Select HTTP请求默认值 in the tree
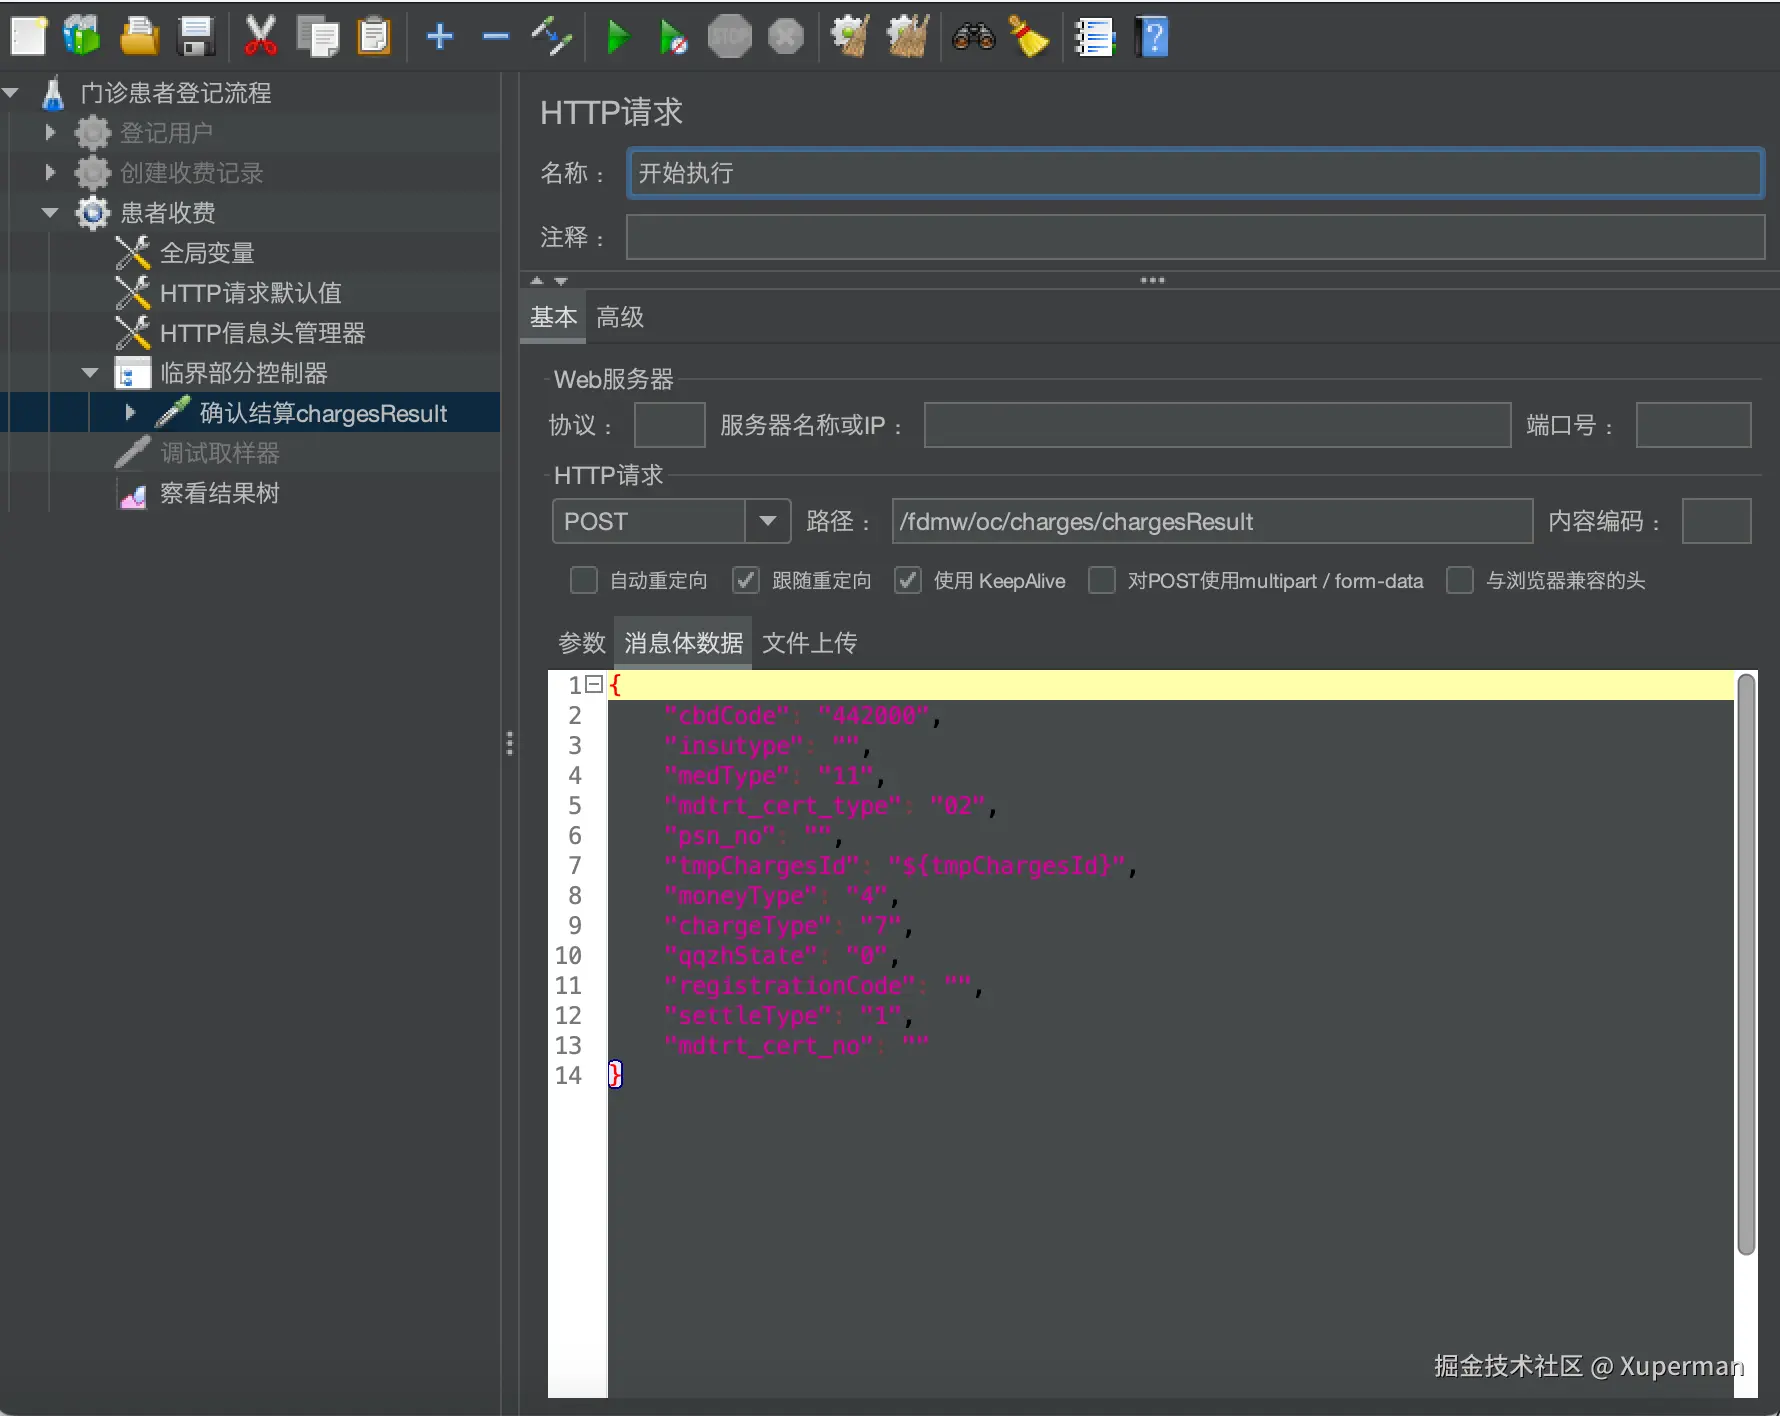1780x1416 pixels. pos(251,293)
